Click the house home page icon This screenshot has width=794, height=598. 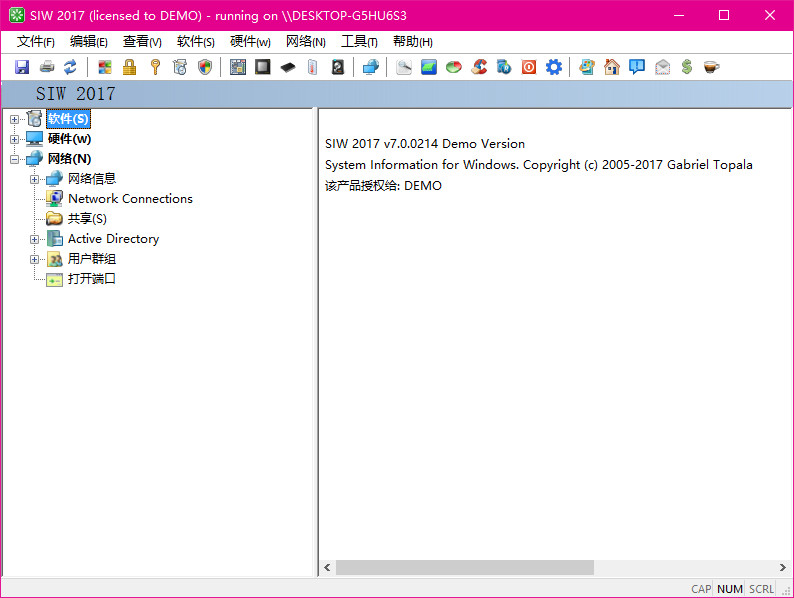coord(612,67)
